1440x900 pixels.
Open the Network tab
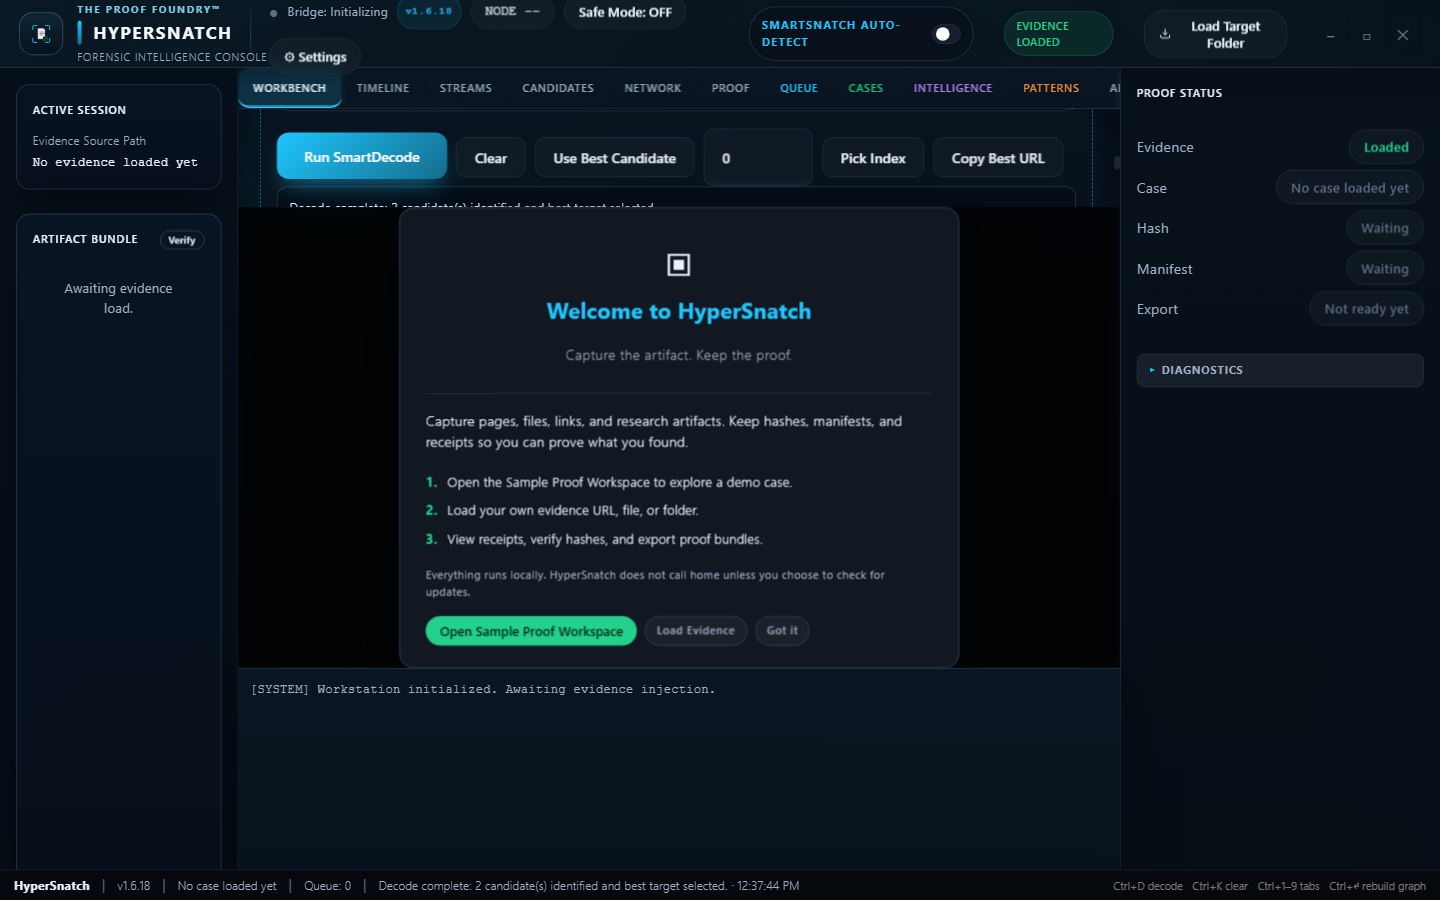point(653,88)
